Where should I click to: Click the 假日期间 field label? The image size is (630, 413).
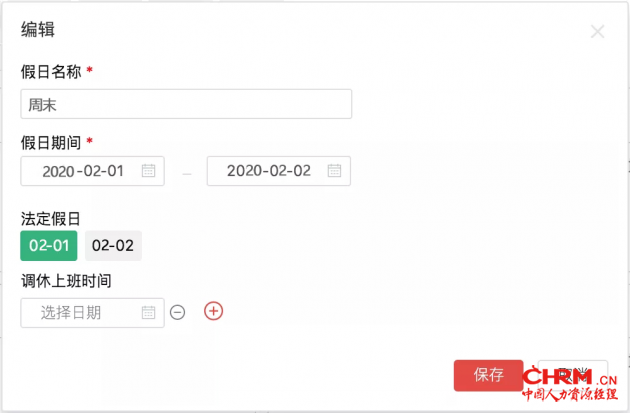pyautogui.click(x=51, y=142)
